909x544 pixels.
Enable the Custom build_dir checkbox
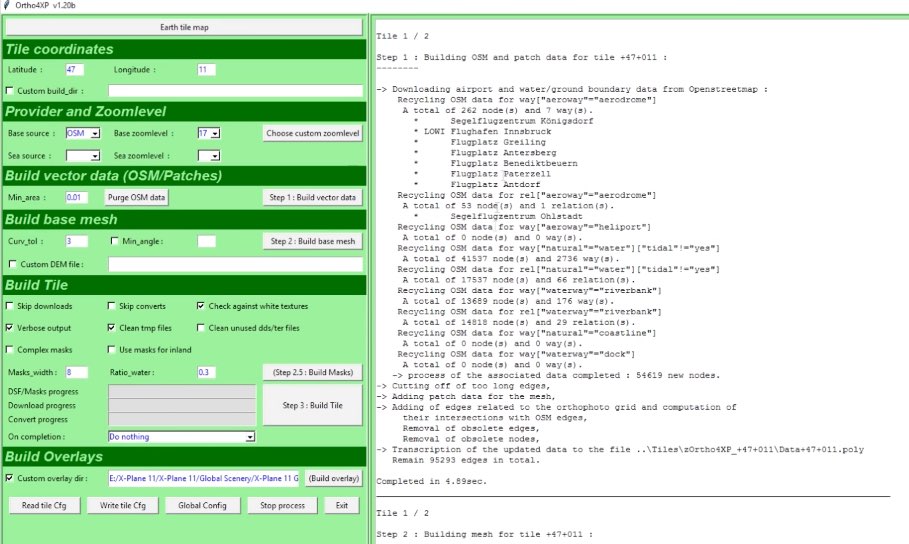[11, 91]
